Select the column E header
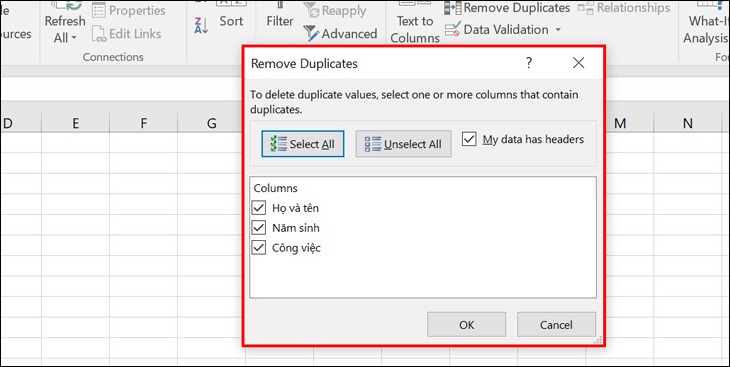The height and width of the screenshot is (367, 730). pos(75,123)
